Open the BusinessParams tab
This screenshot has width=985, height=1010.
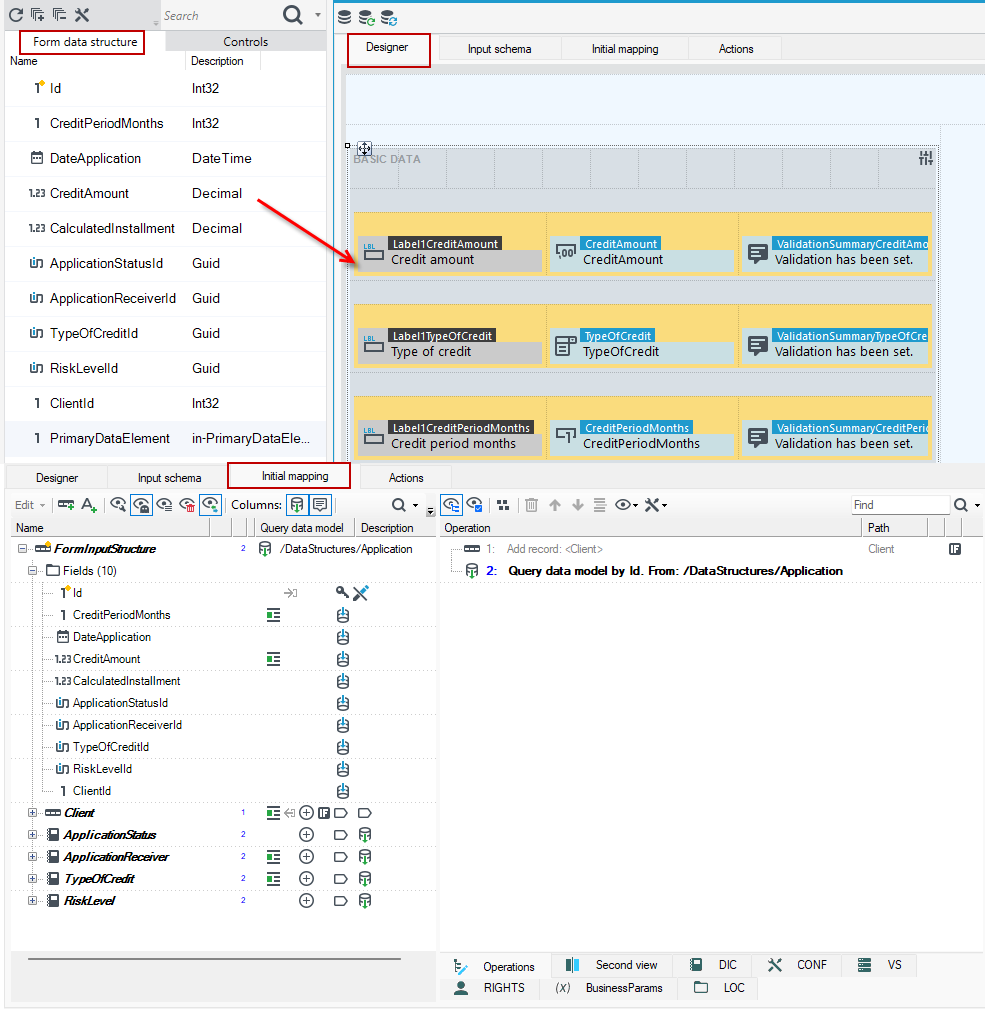(609, 988)
